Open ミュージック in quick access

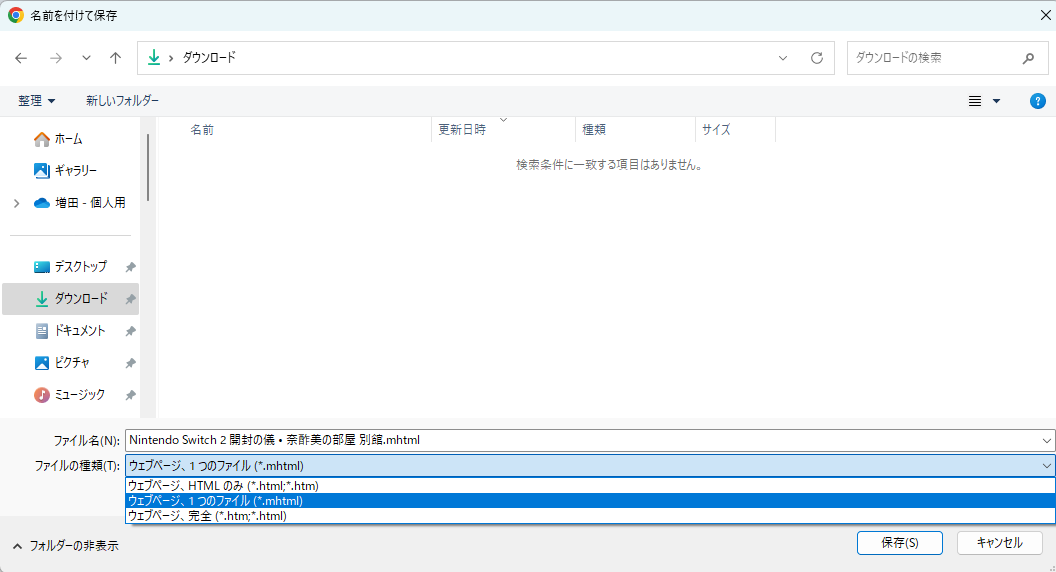click(69, 395)
